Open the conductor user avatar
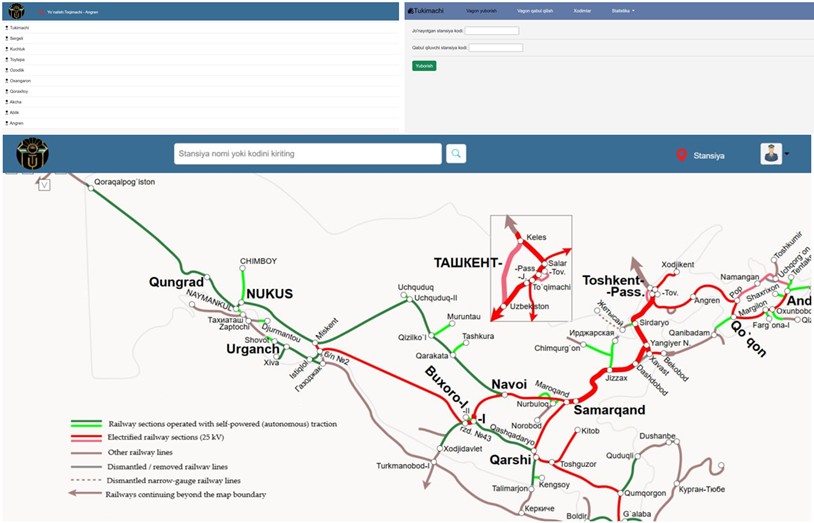814x523 pixels. point(771,154)
